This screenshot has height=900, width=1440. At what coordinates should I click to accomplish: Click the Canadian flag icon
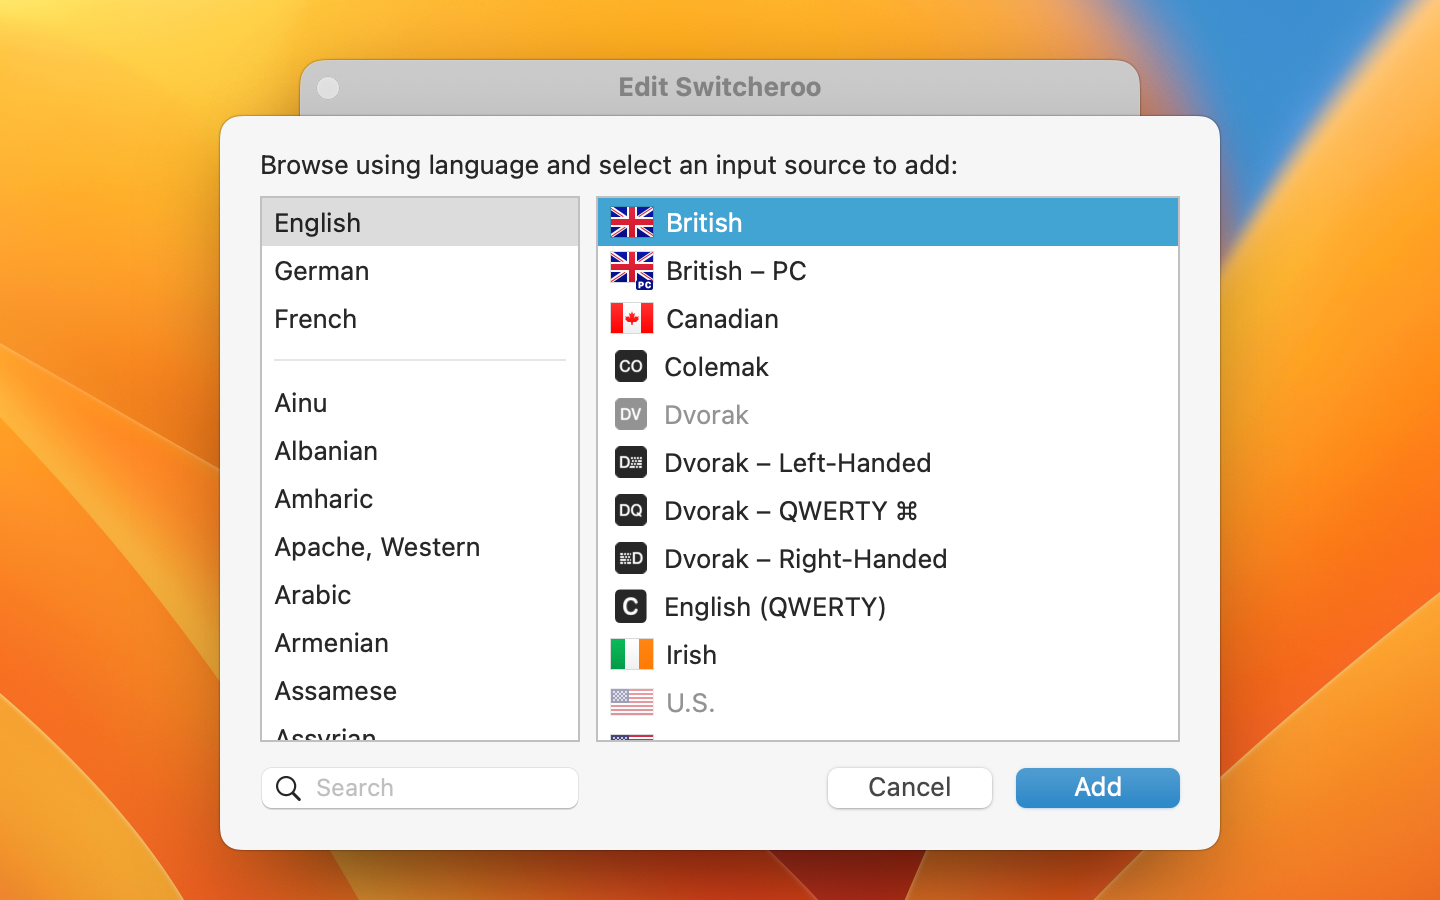(632, 318)
